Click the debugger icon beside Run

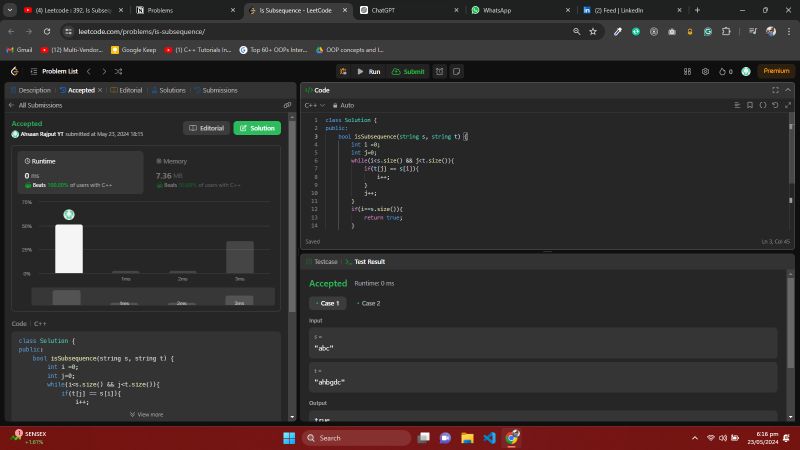pyautogui.click(x=342, y=71)
